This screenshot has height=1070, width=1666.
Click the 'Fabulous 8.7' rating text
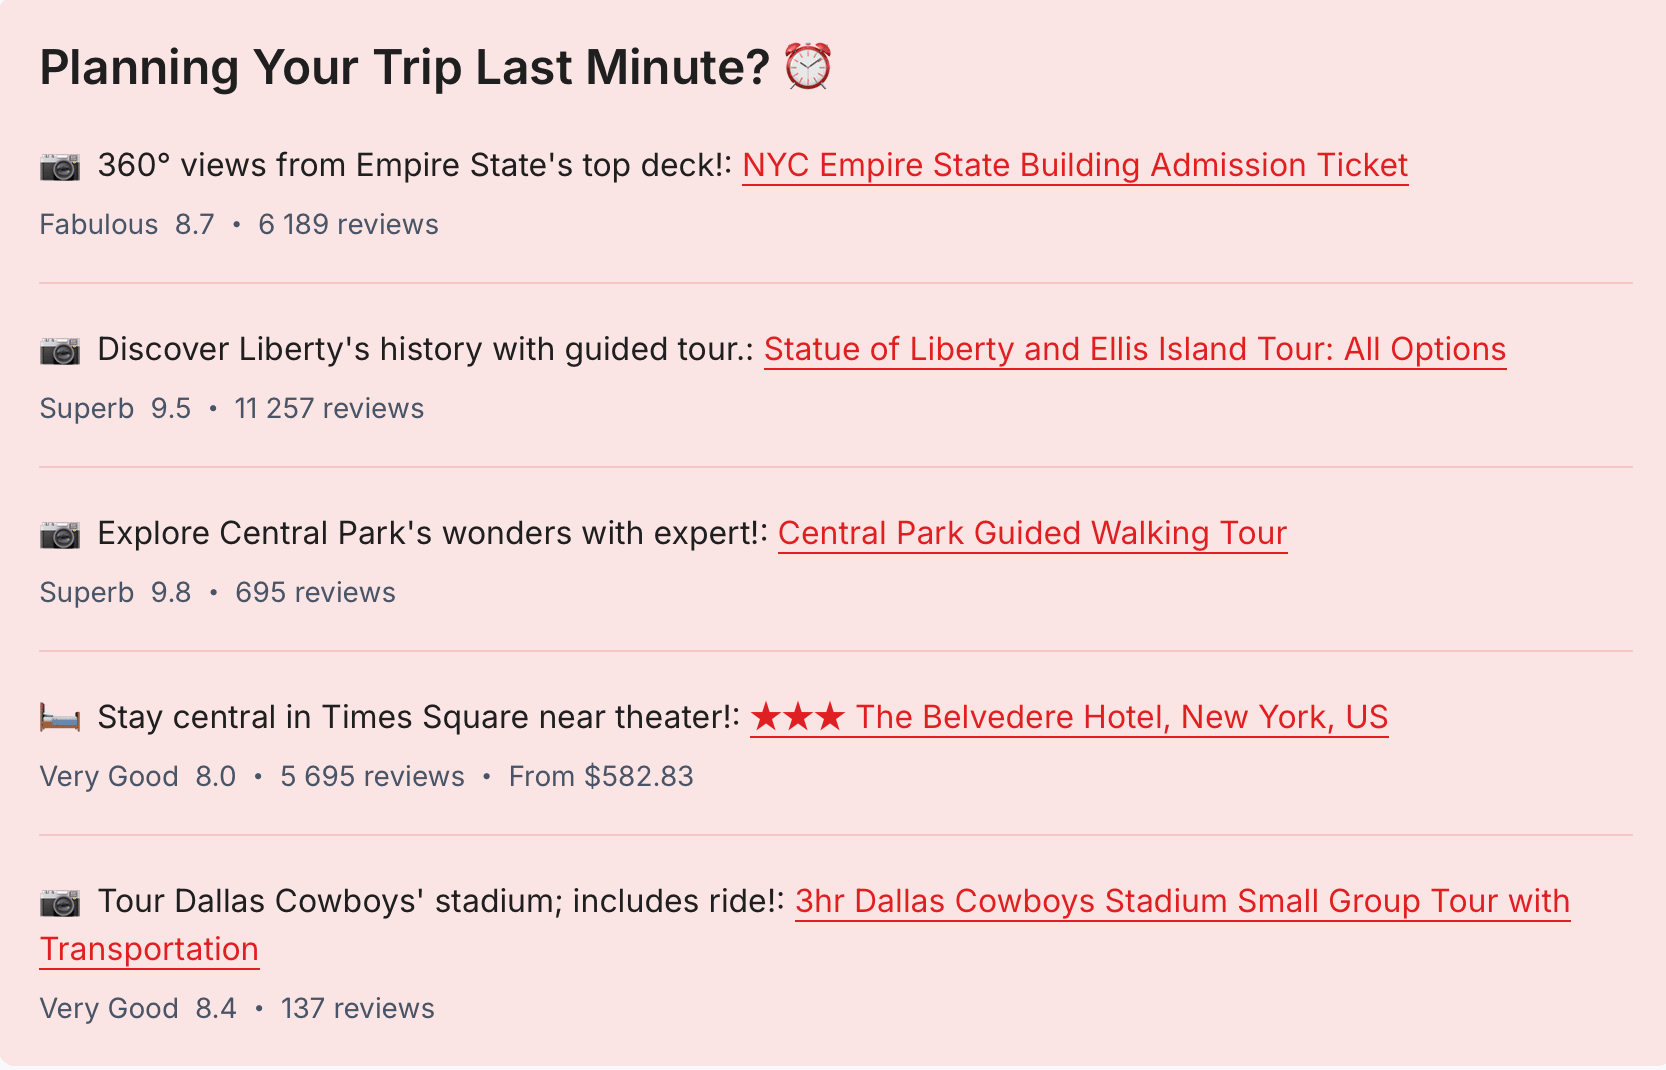[x=127, y=224]
